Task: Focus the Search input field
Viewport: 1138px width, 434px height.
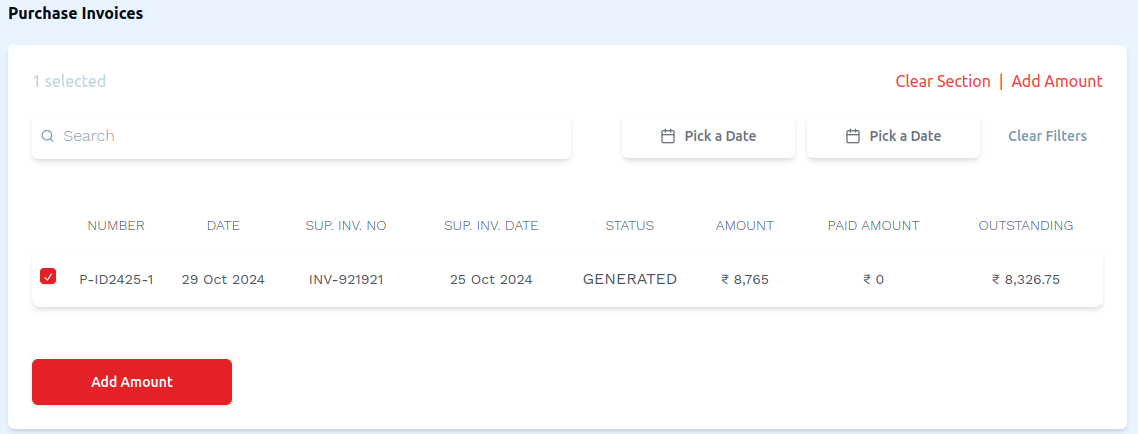Action: [310, 136]
